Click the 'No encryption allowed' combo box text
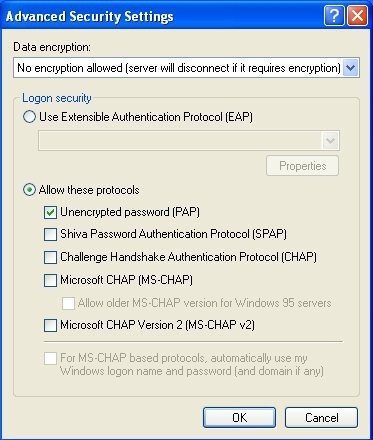 click(x=179, y=68)
